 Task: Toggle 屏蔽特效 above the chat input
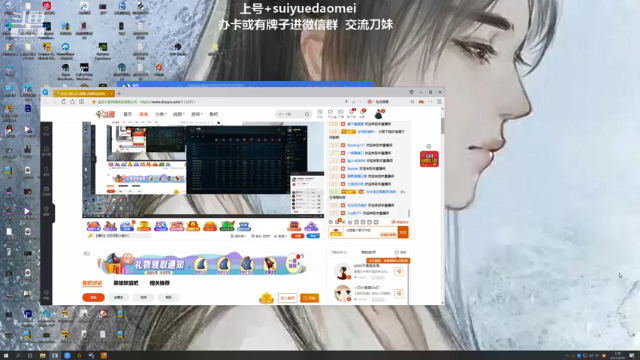pos(400,222)
